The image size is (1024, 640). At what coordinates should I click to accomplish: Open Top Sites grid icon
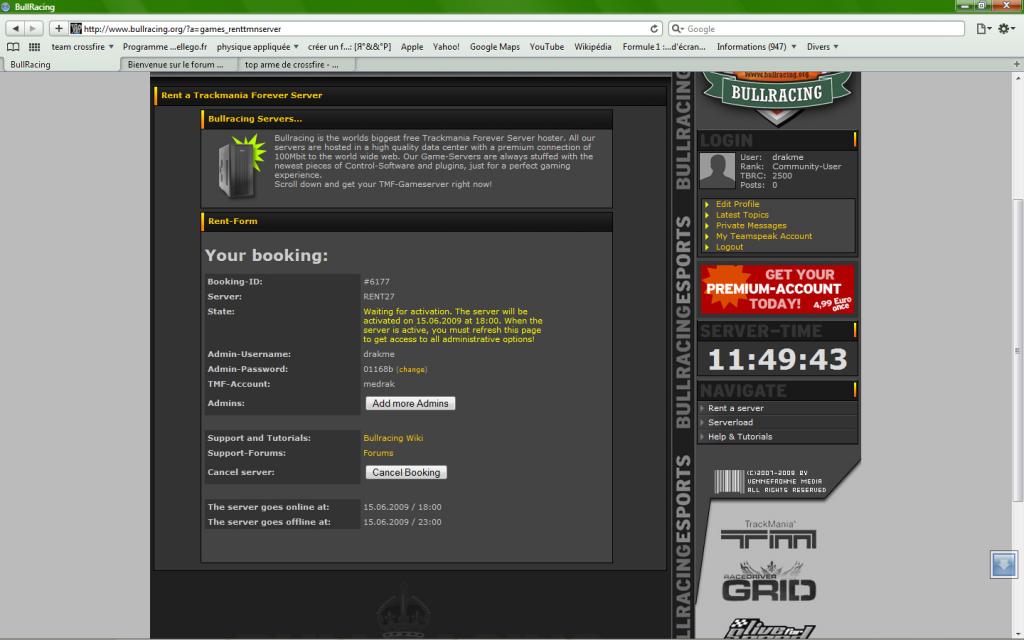point(34,47)
